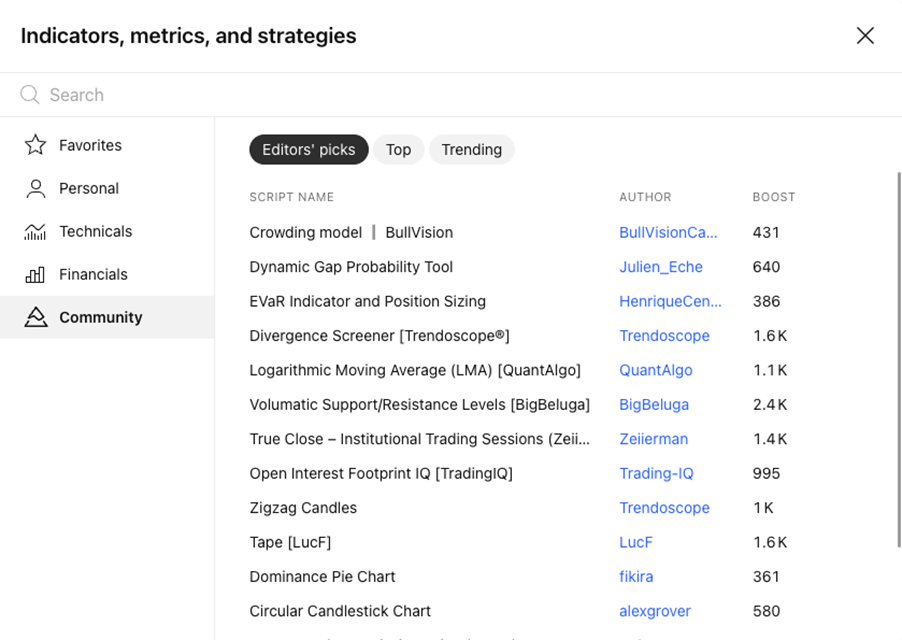Viewport: 902px width, 640px height.
Task: Open author alexgrover link
Action: pyautogui.click(x=655, y=611)
